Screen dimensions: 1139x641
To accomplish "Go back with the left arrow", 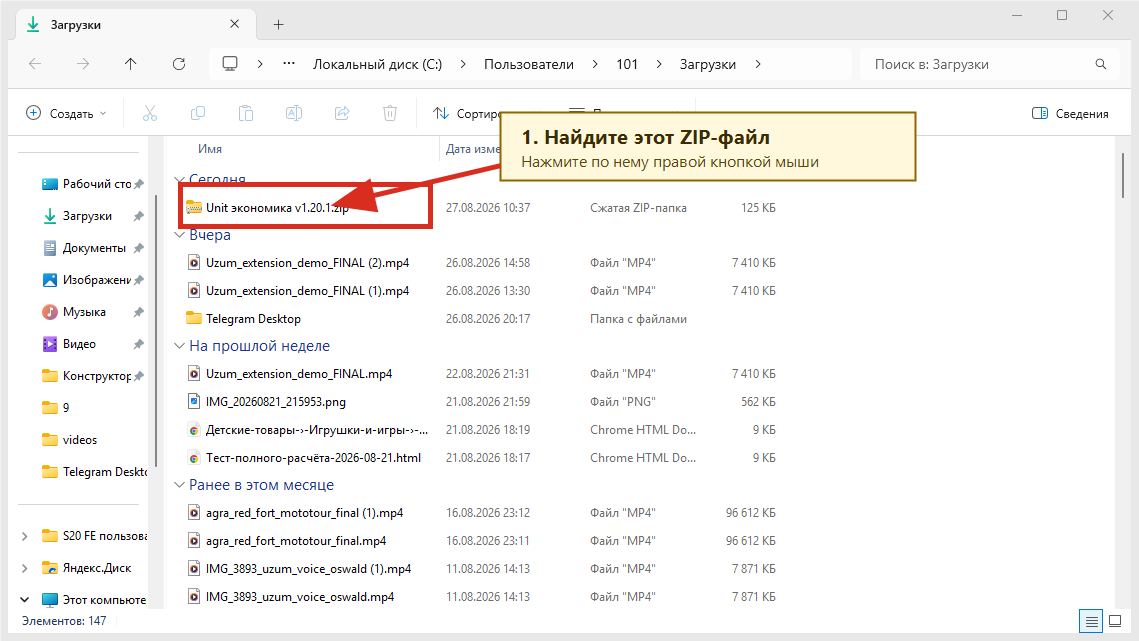I will [35, 64].
